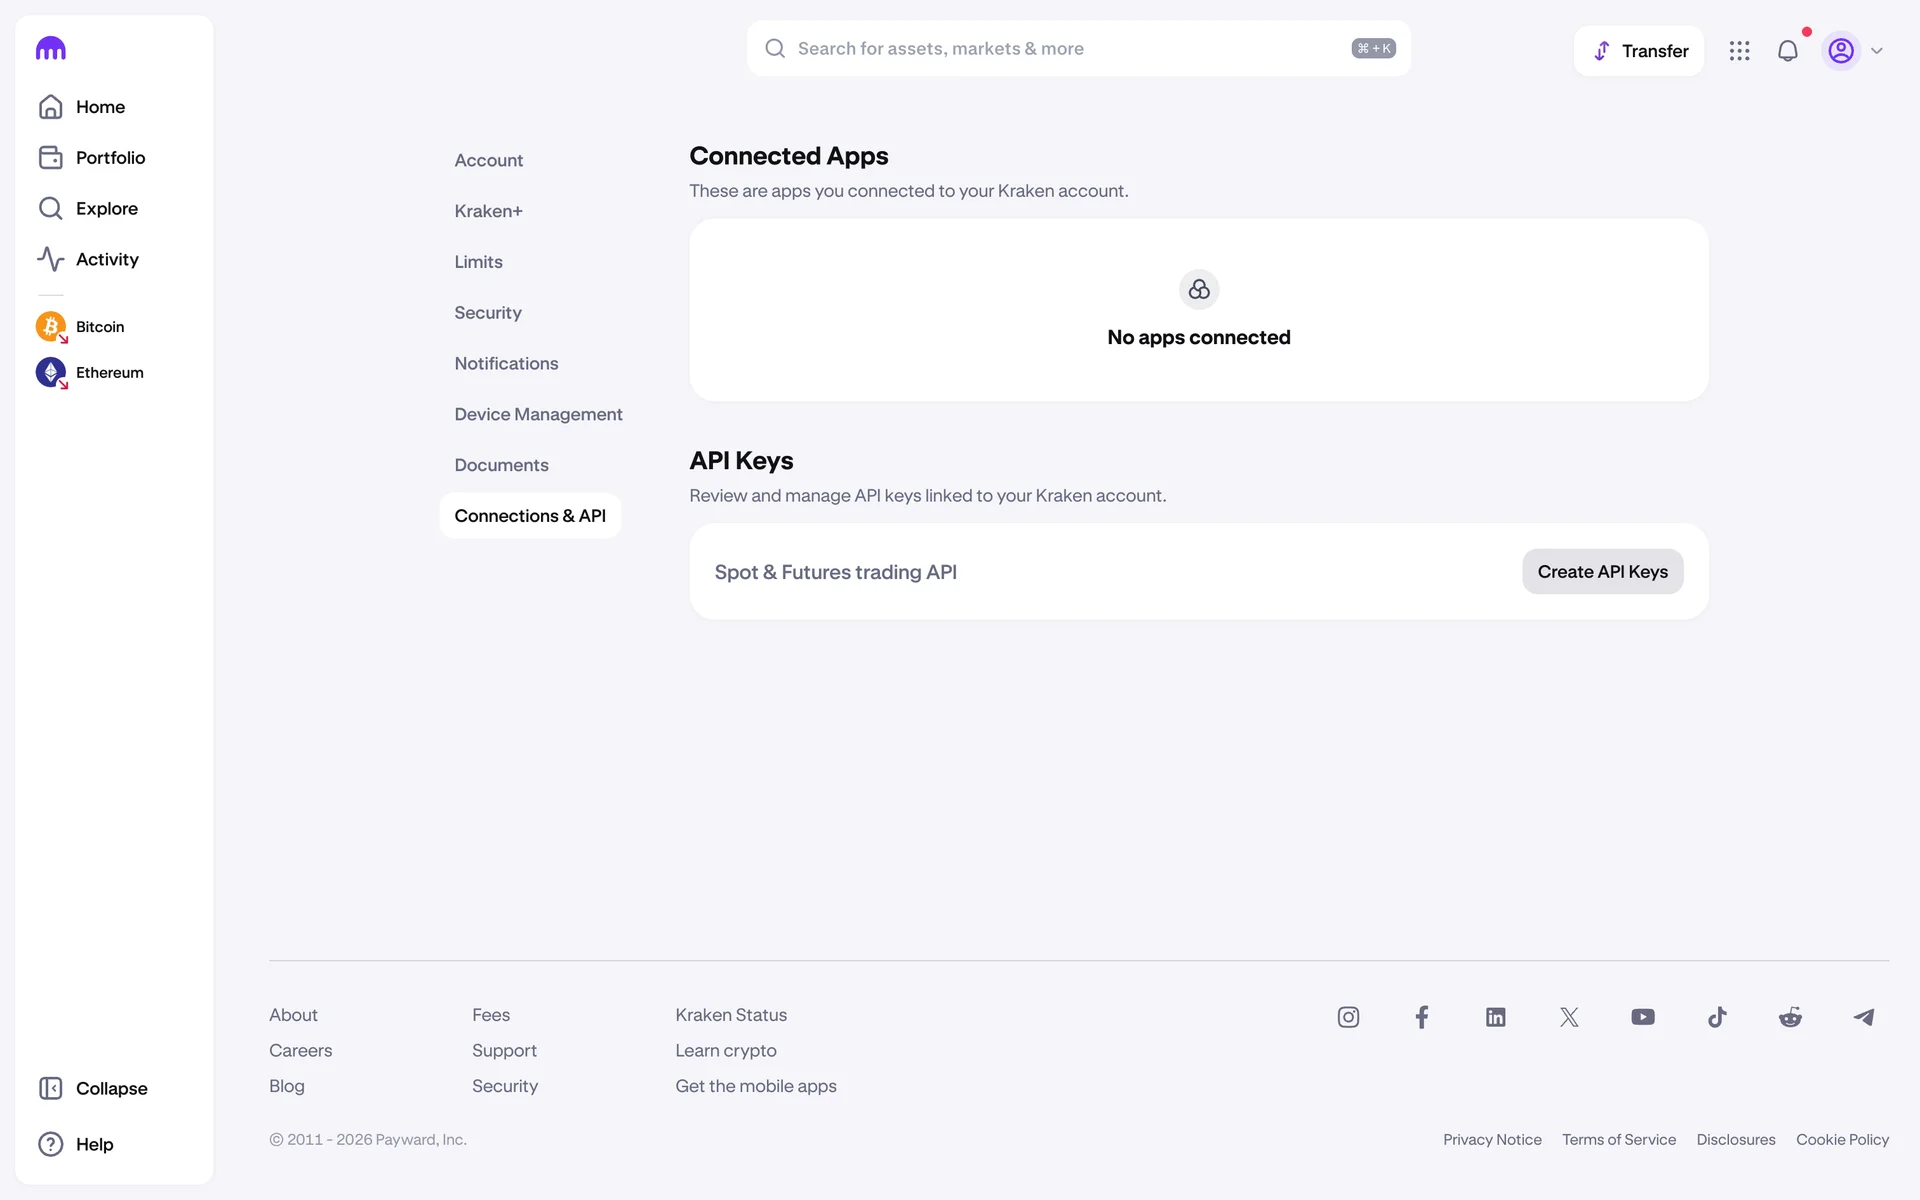
Task: Open Kraken's Reddit page
Action: coord(1790,1017)
